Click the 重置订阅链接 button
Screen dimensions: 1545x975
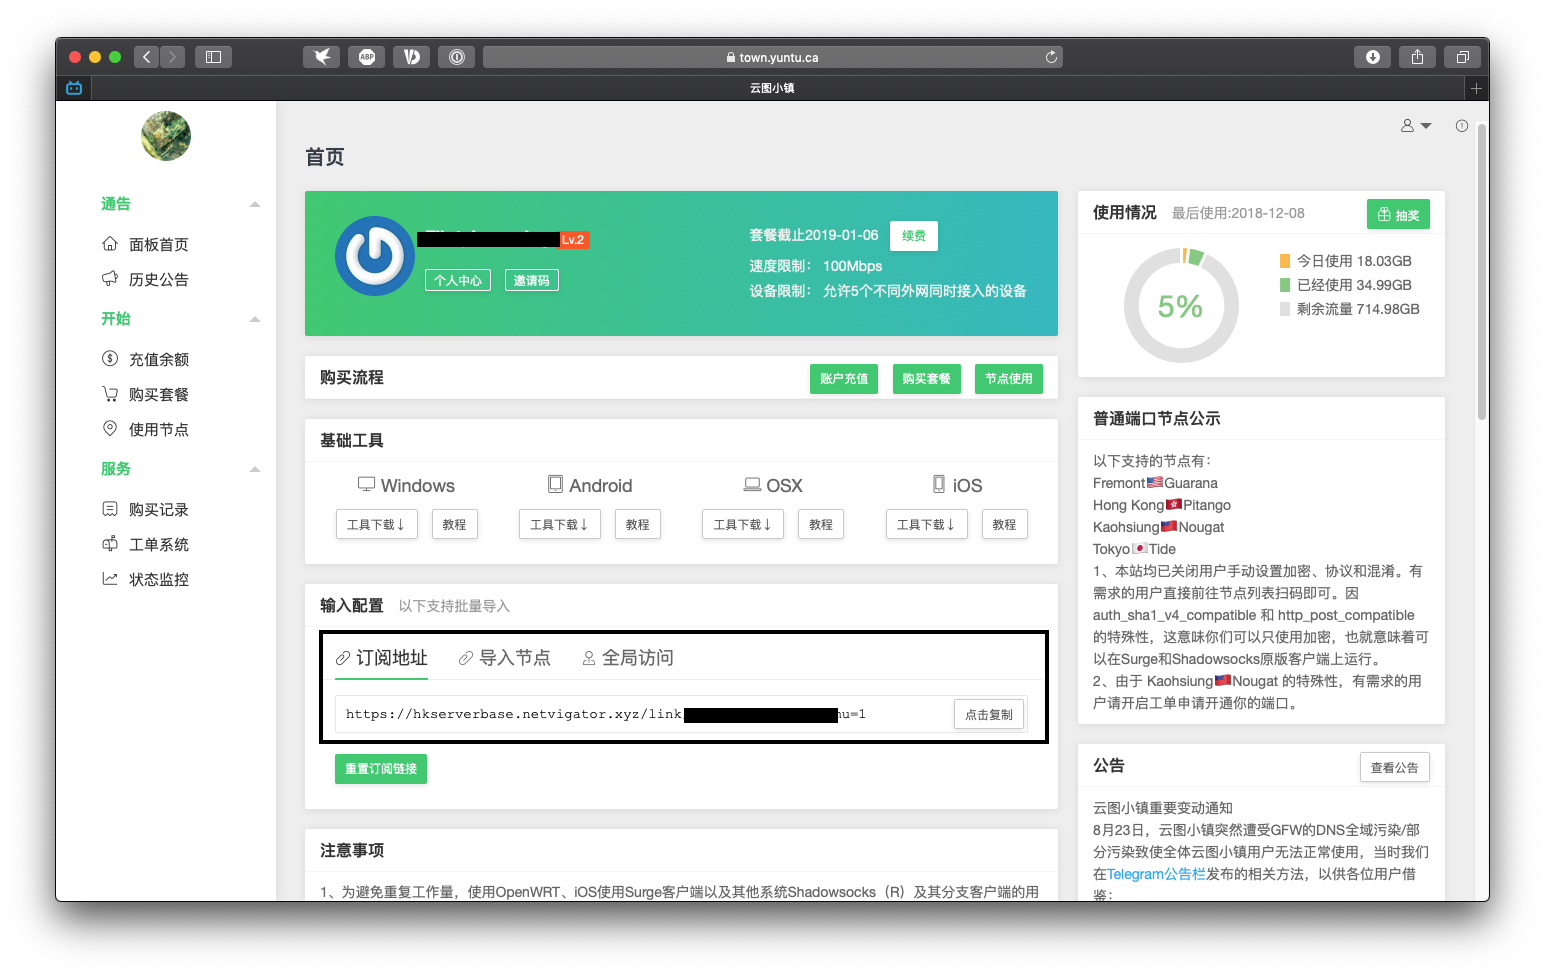pos(381,769)
